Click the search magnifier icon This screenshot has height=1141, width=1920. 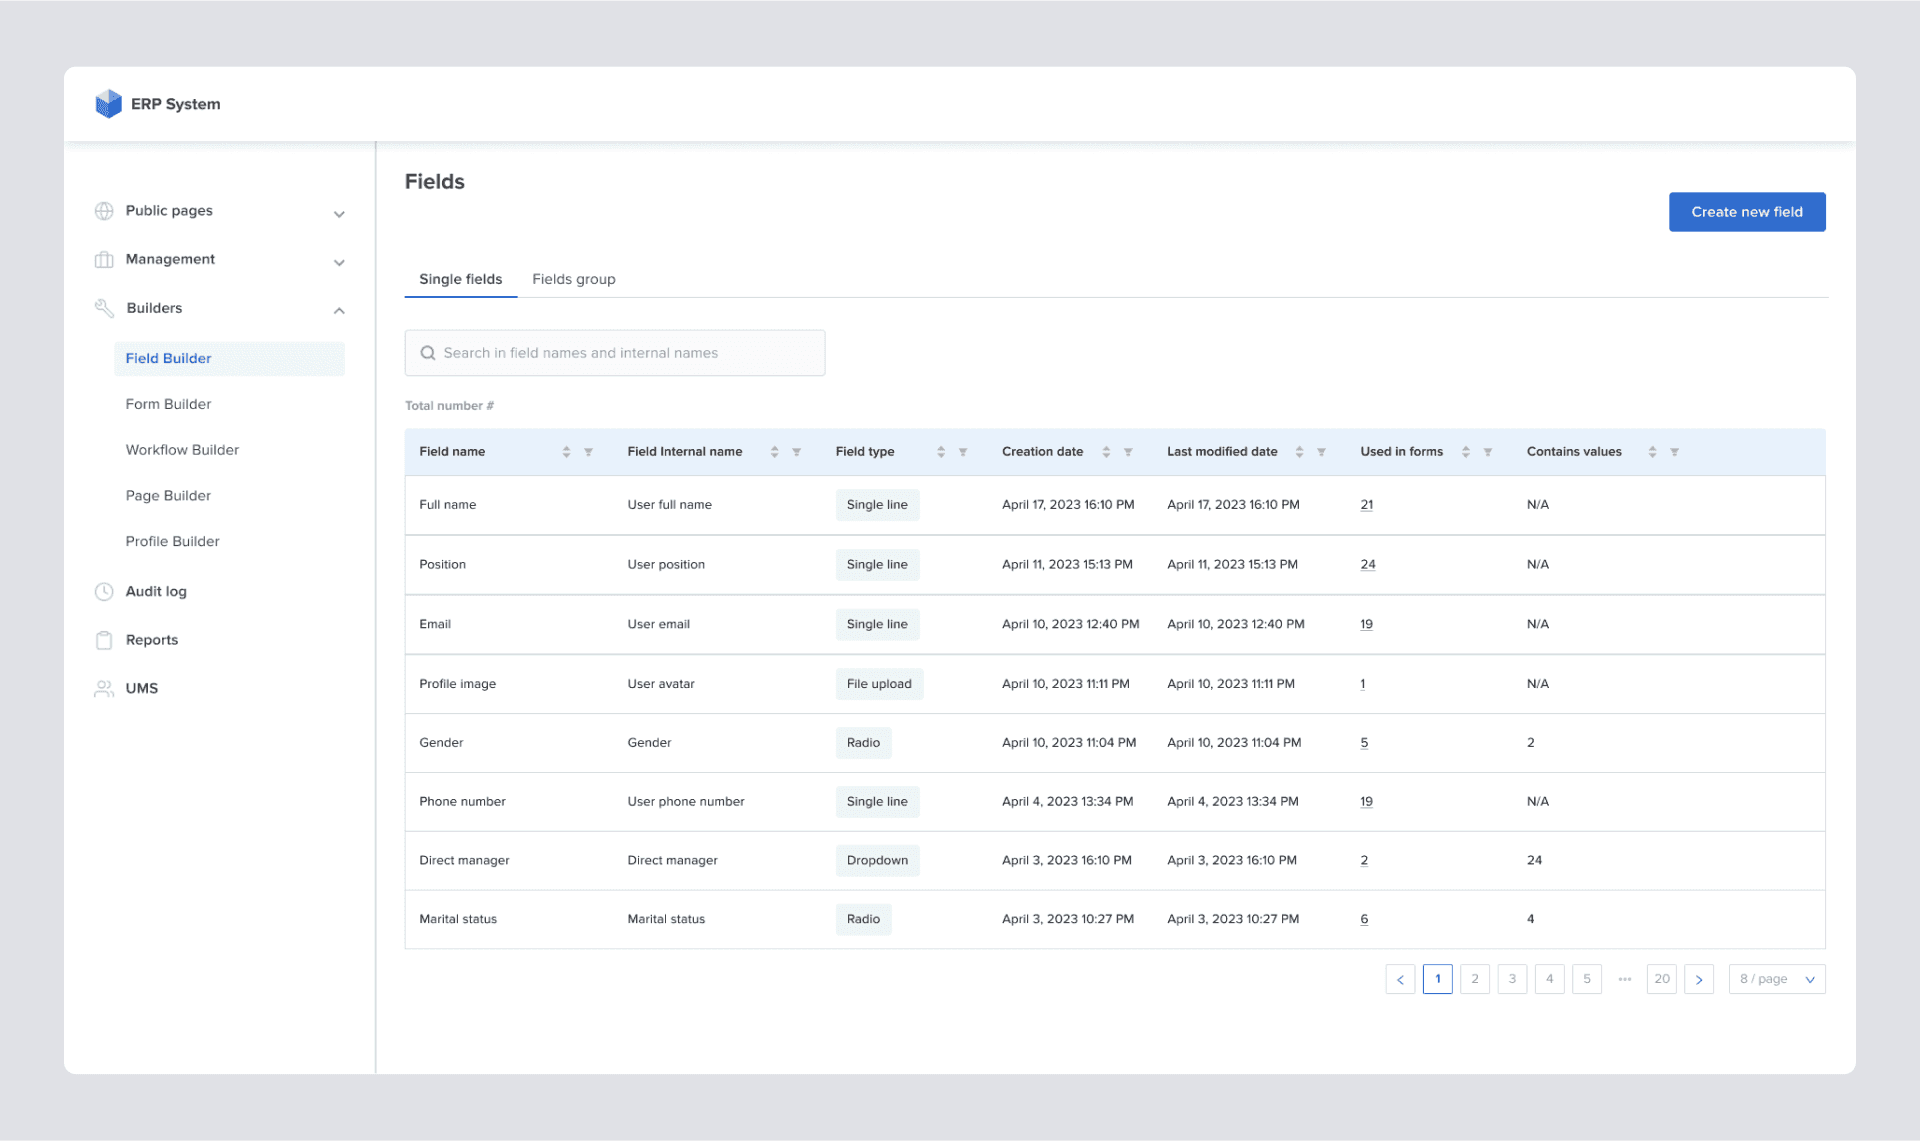(427, 352)
